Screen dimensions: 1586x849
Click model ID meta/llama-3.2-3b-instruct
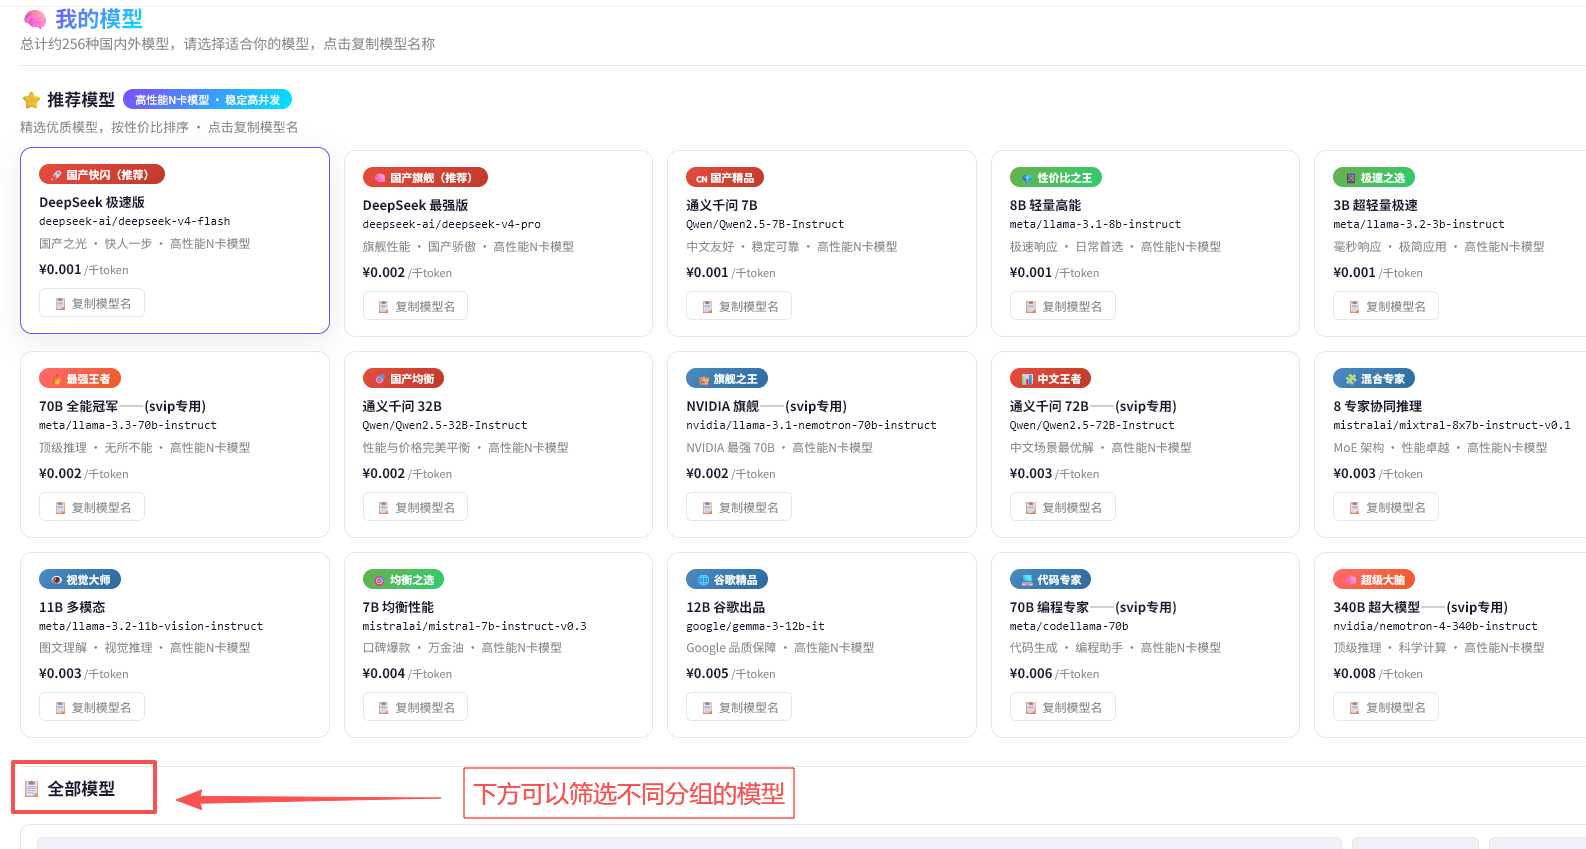coord(1419,225)
